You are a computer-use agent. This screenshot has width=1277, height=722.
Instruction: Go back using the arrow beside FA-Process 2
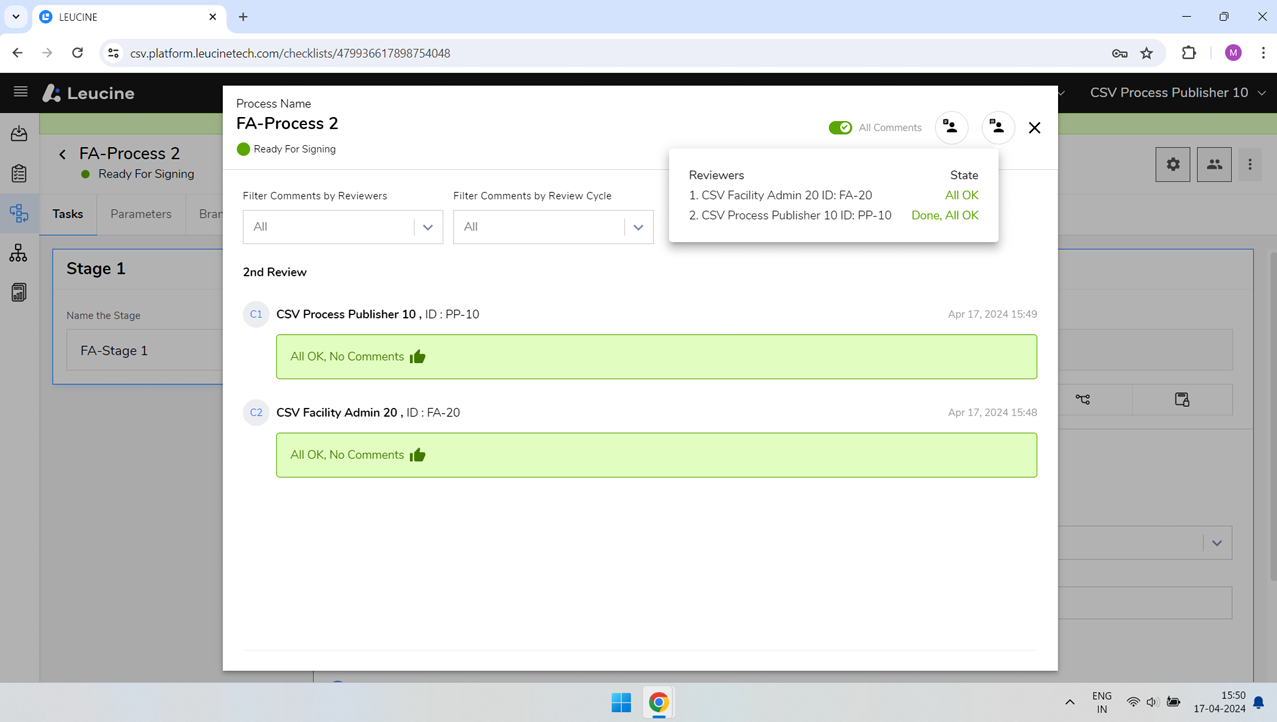(x=62, y=154)
